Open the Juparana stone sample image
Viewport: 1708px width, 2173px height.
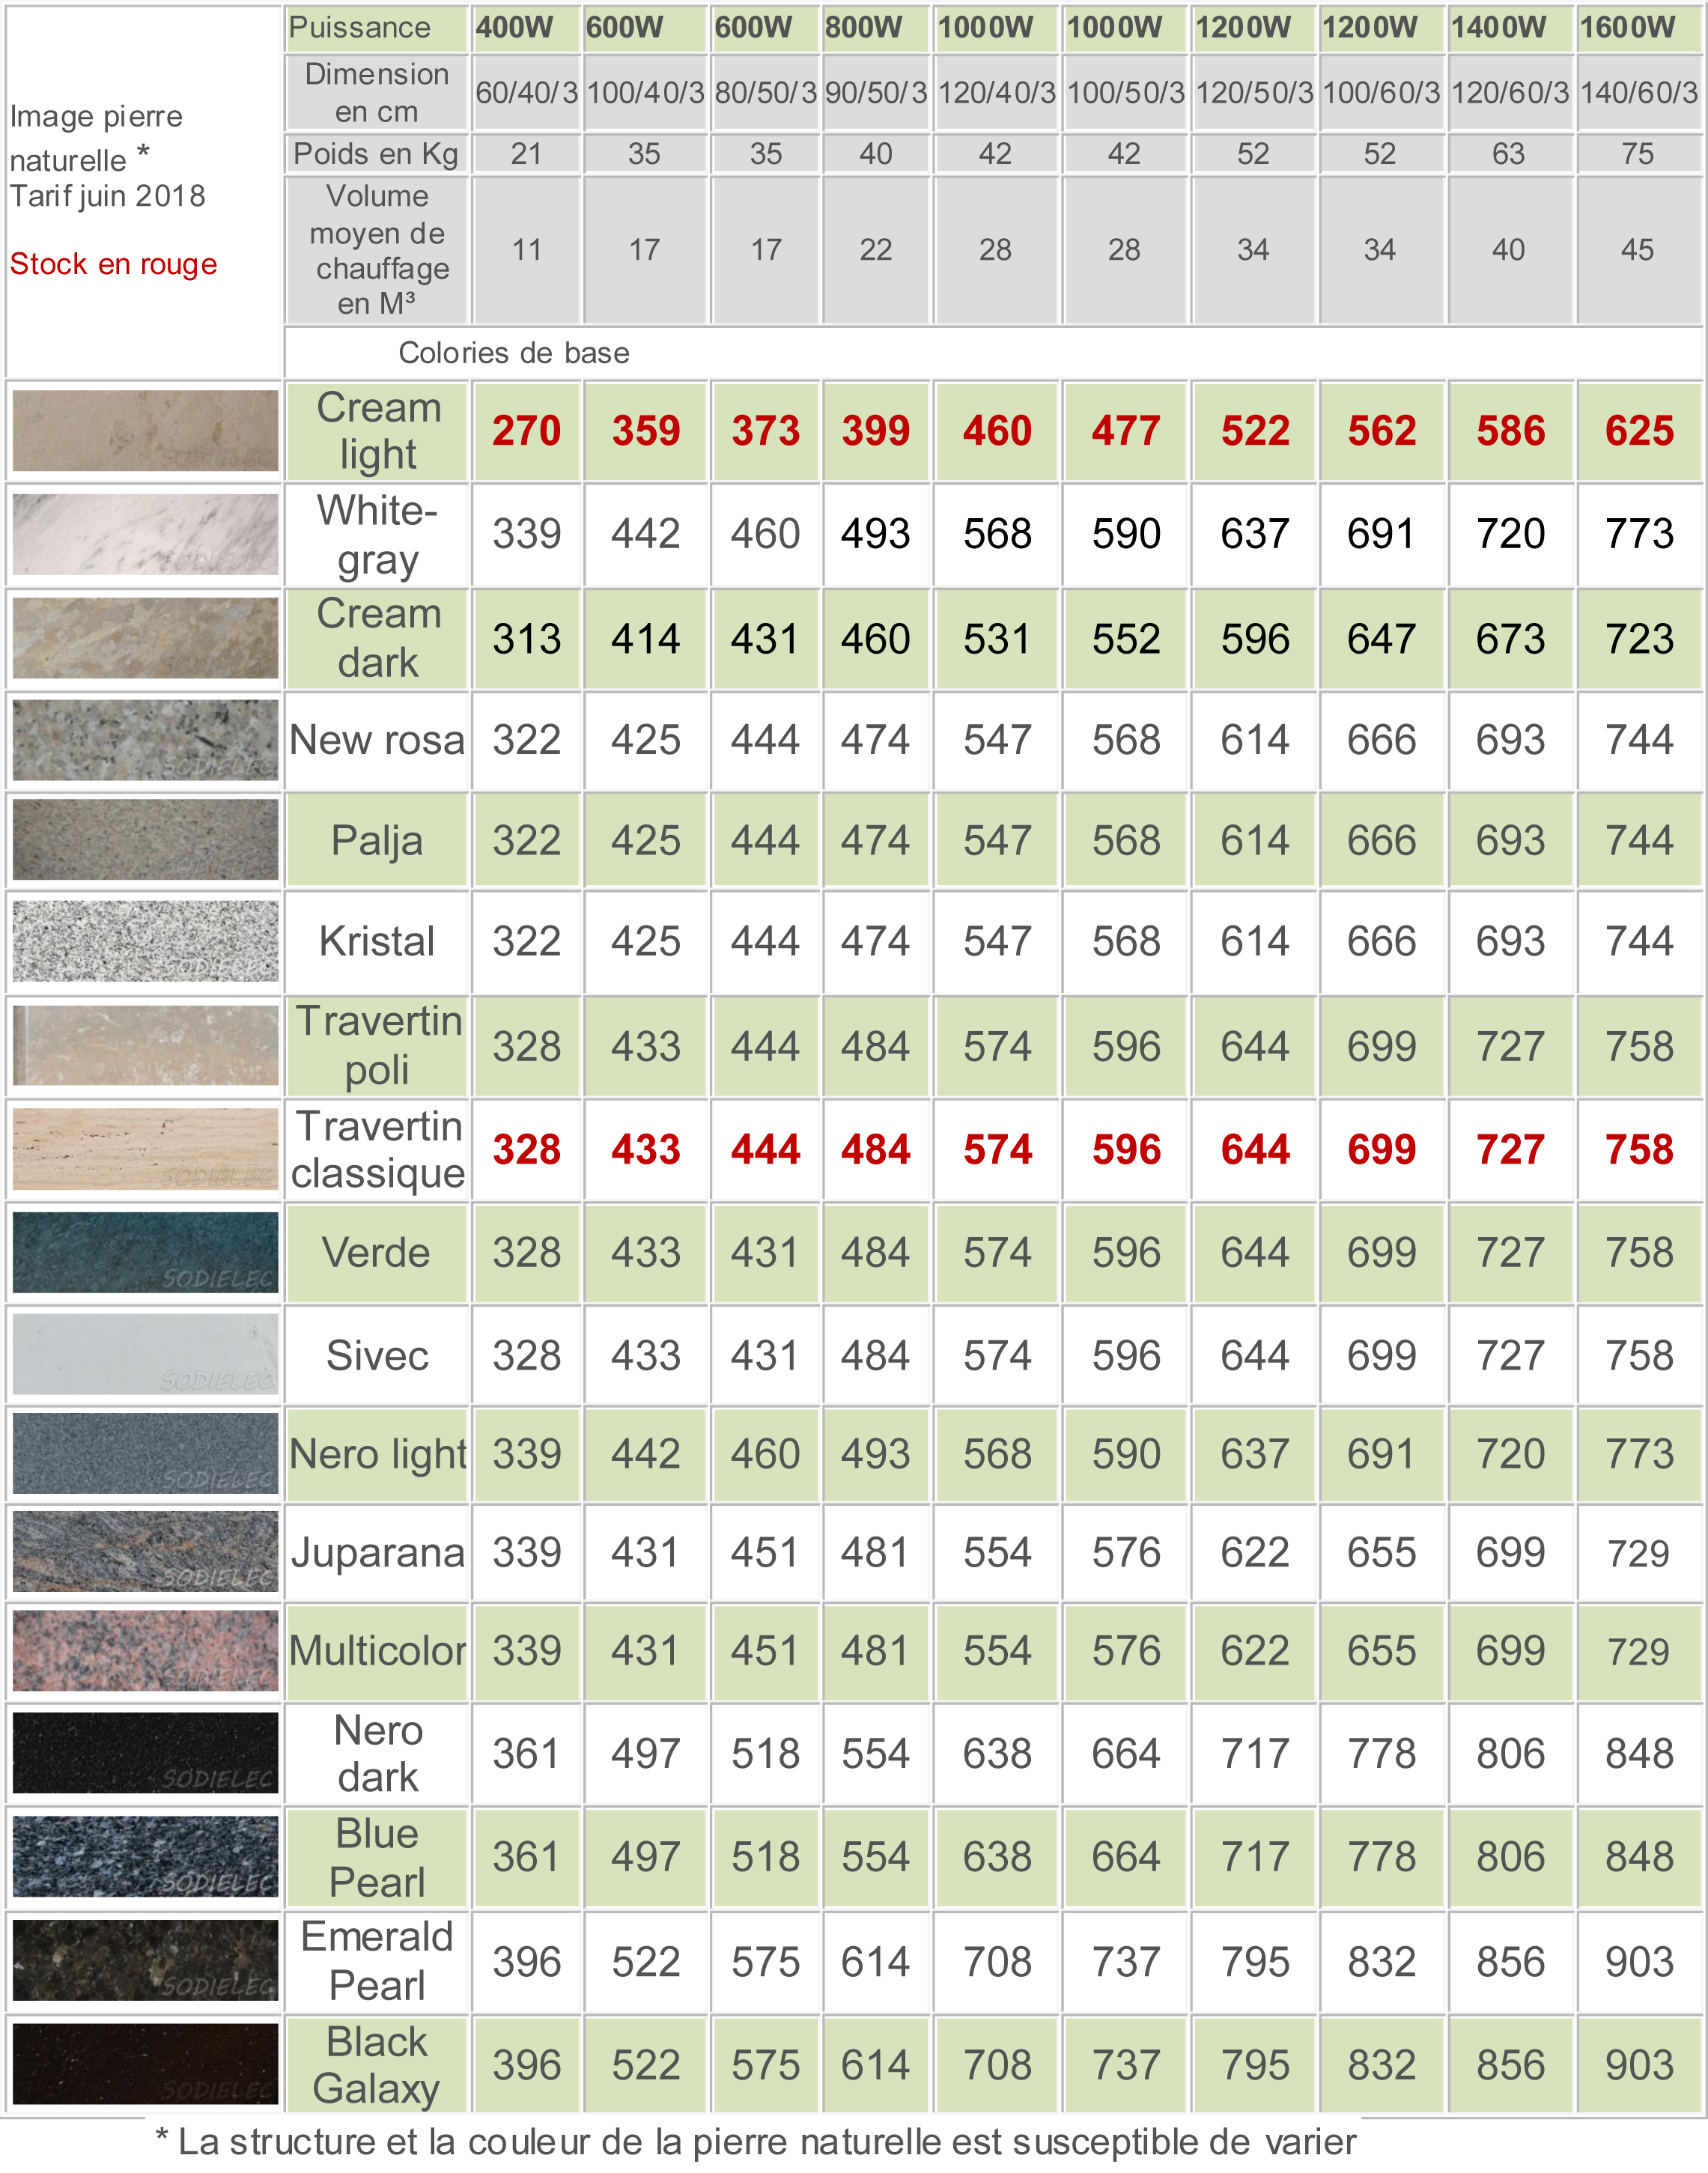(x=145, y=1552)
